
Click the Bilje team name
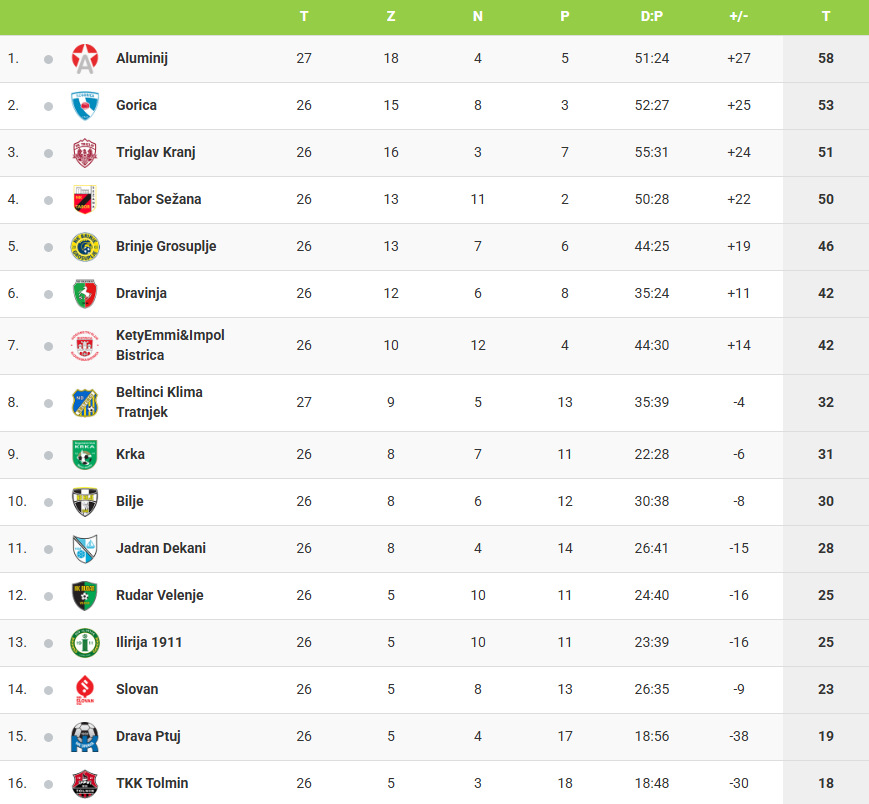coord(130,501)
